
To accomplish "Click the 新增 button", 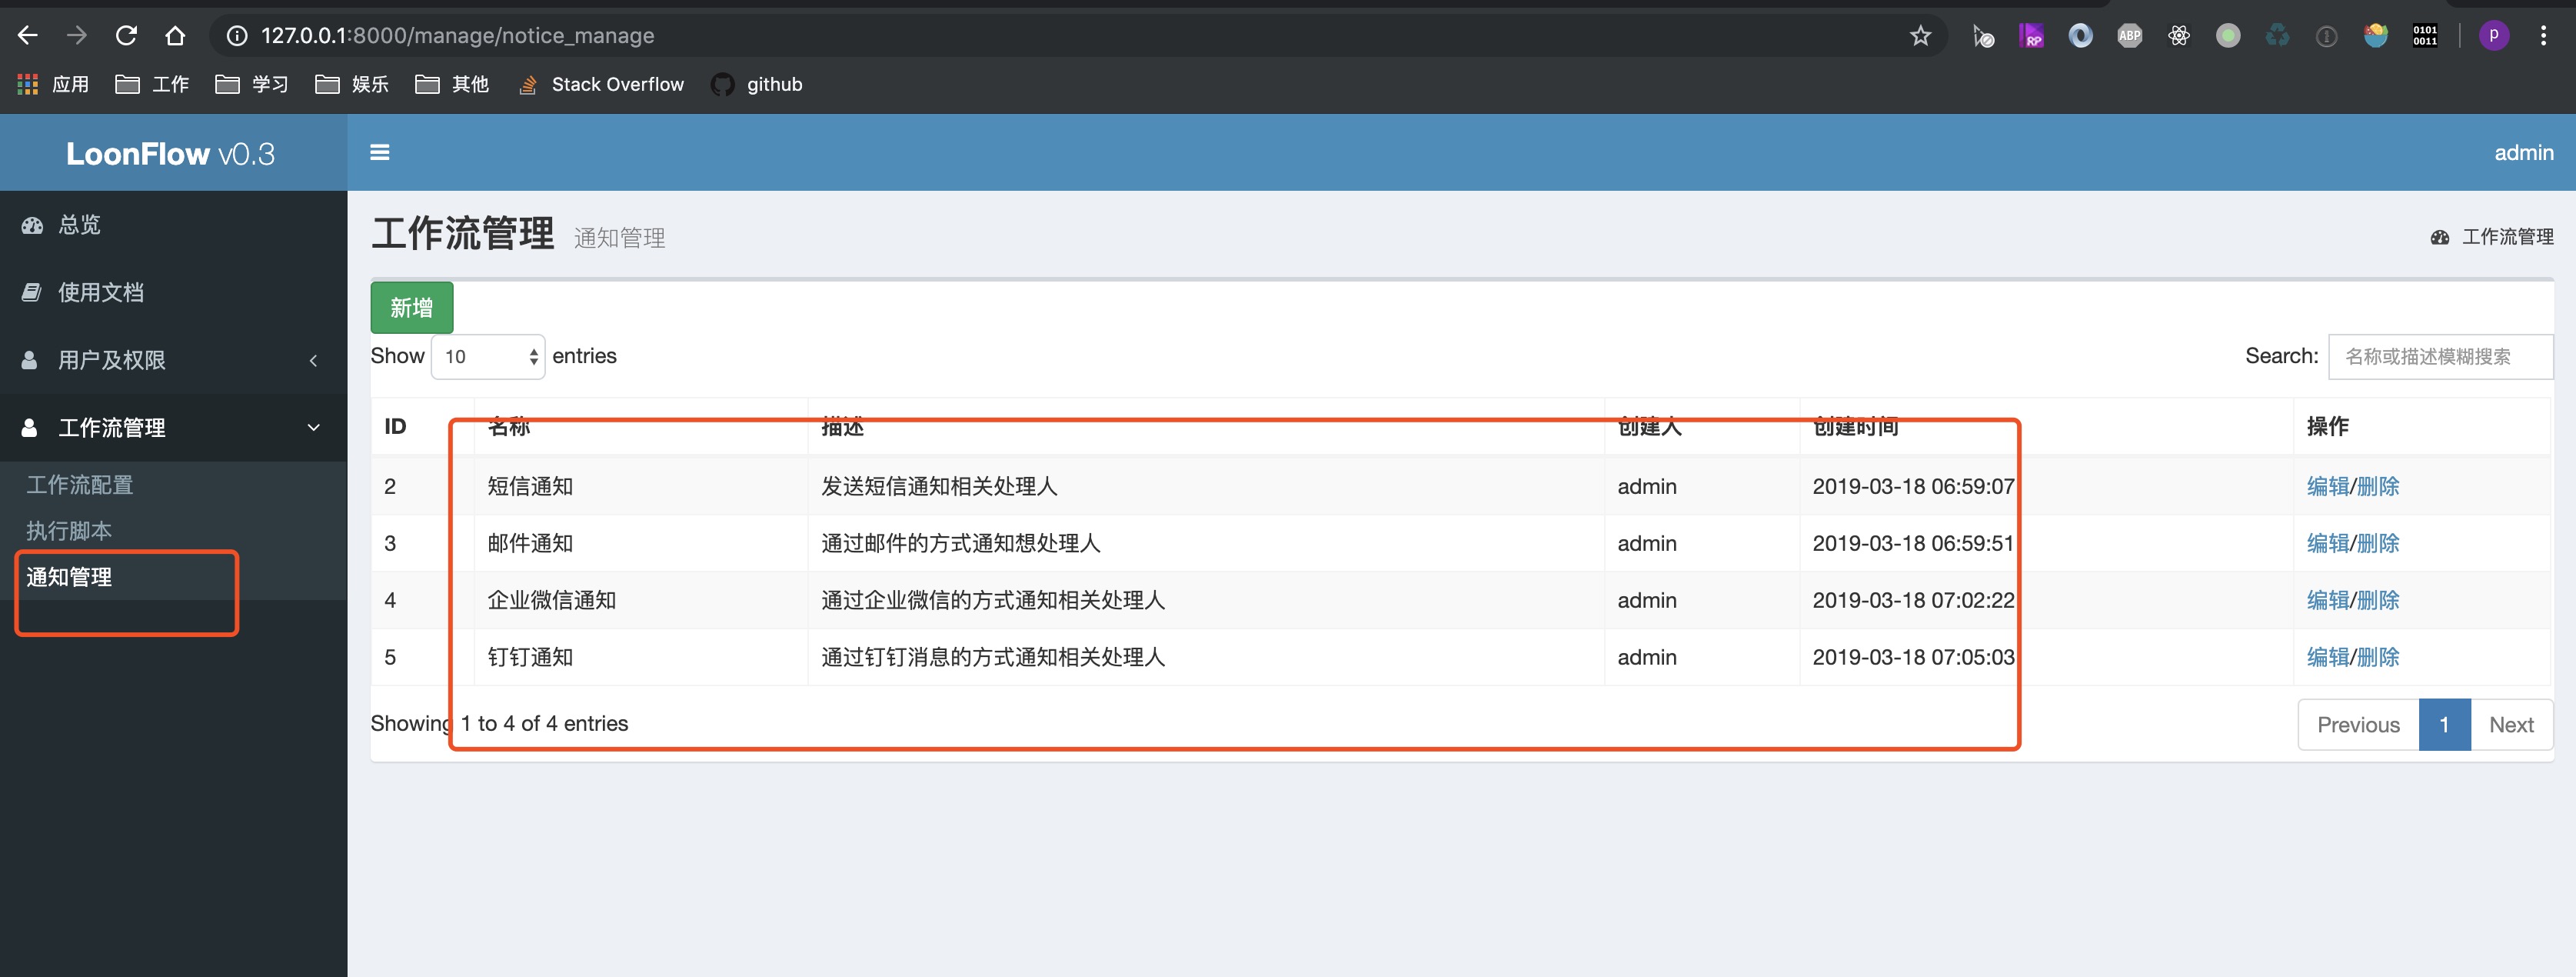I will (x=411, y=307).
